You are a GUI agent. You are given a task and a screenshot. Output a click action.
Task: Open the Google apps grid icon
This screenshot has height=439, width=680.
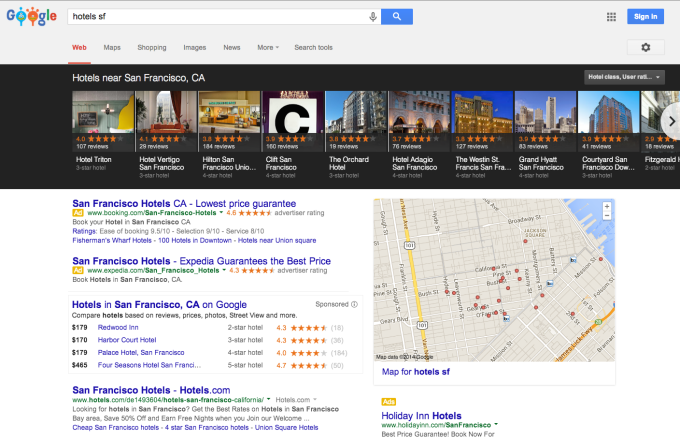coord(611,17)
